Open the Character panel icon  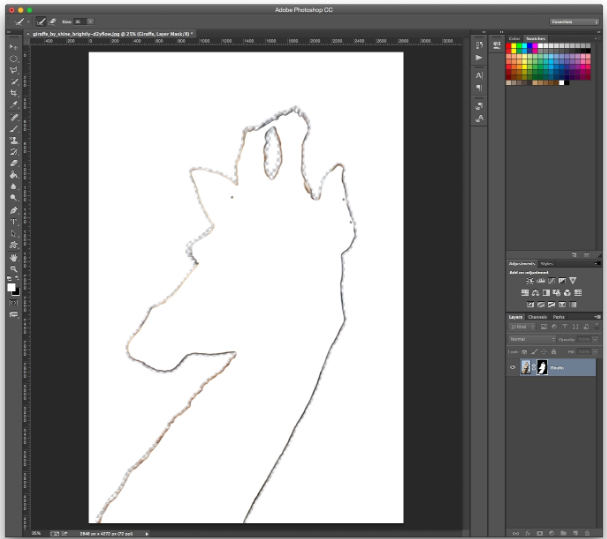click(x=479, y=76)
